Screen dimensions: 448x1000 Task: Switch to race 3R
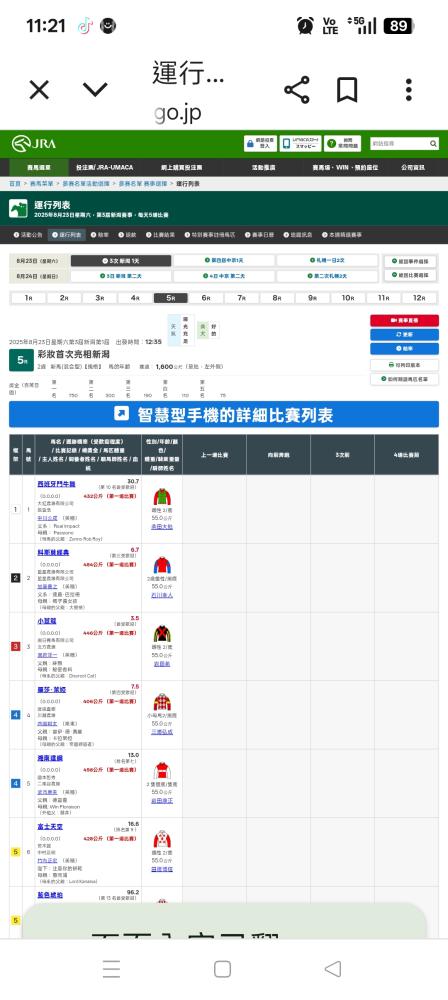(100, 298)
